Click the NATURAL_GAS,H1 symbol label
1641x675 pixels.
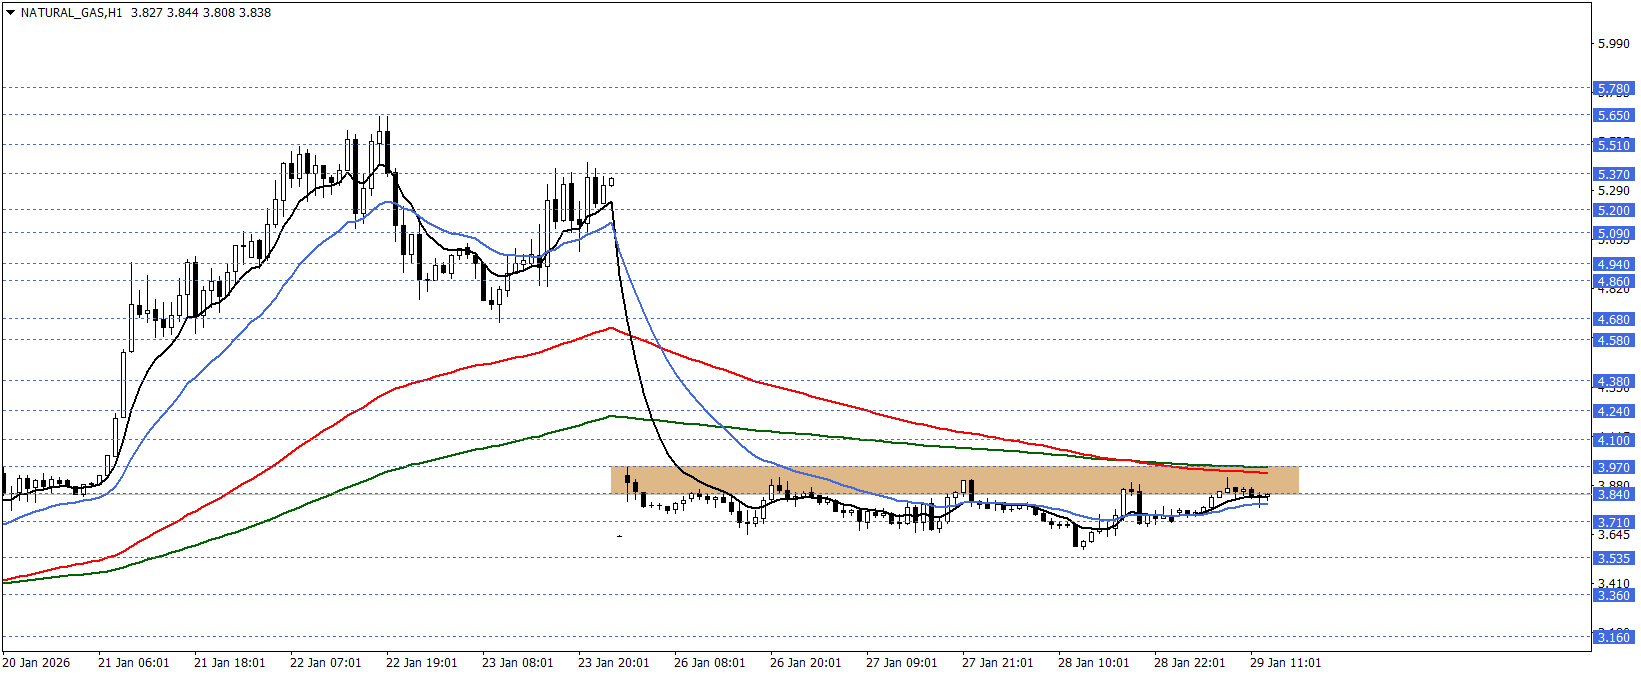(72, 13)
